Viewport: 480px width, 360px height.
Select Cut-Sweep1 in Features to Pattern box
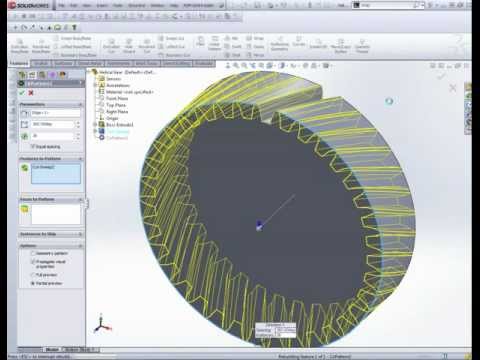(44, 167)
